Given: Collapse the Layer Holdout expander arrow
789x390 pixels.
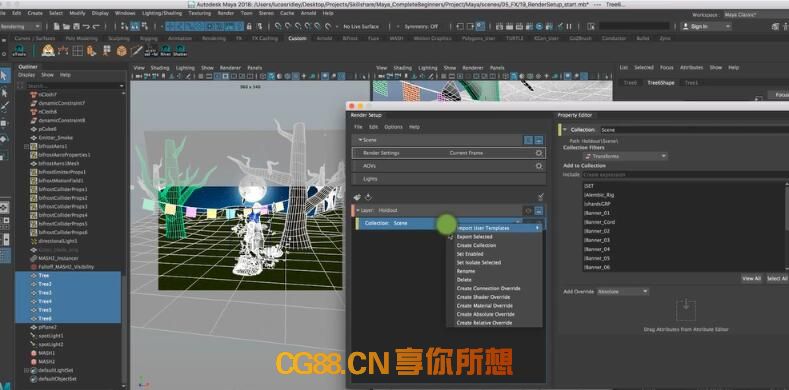Looking at the screenshot, I should [x=358, y=210].
